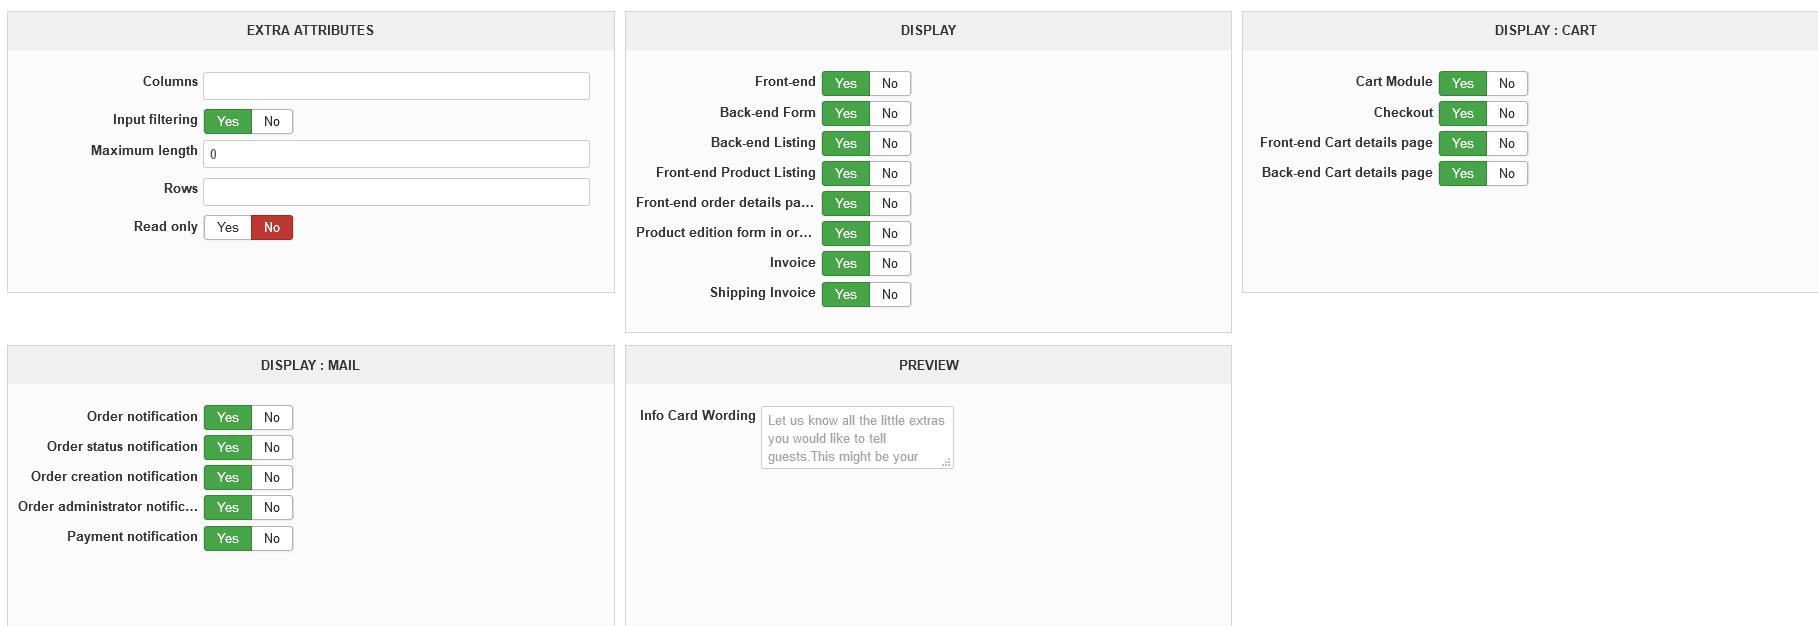1818x626 pixels.
Task: Click the Info Card Wording resize handle
Action: point(946,462)
